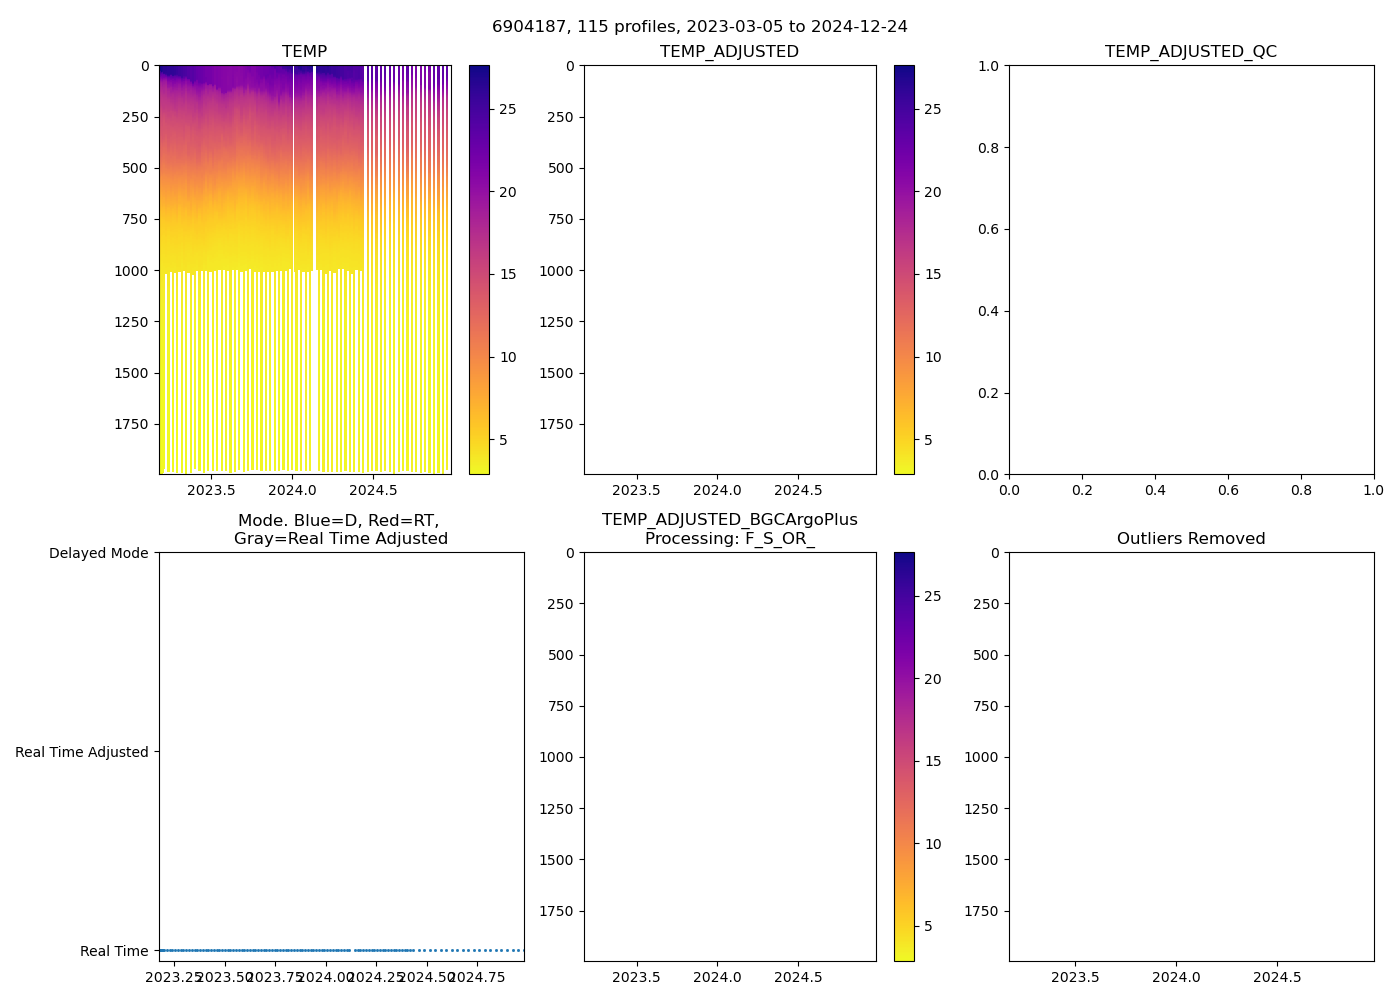This screenshot has height=1000, width=1400.
Task: Click the TEMP_ADJUSTED_BGCArgoPlus colorbar
Action: tap(904, 757)
